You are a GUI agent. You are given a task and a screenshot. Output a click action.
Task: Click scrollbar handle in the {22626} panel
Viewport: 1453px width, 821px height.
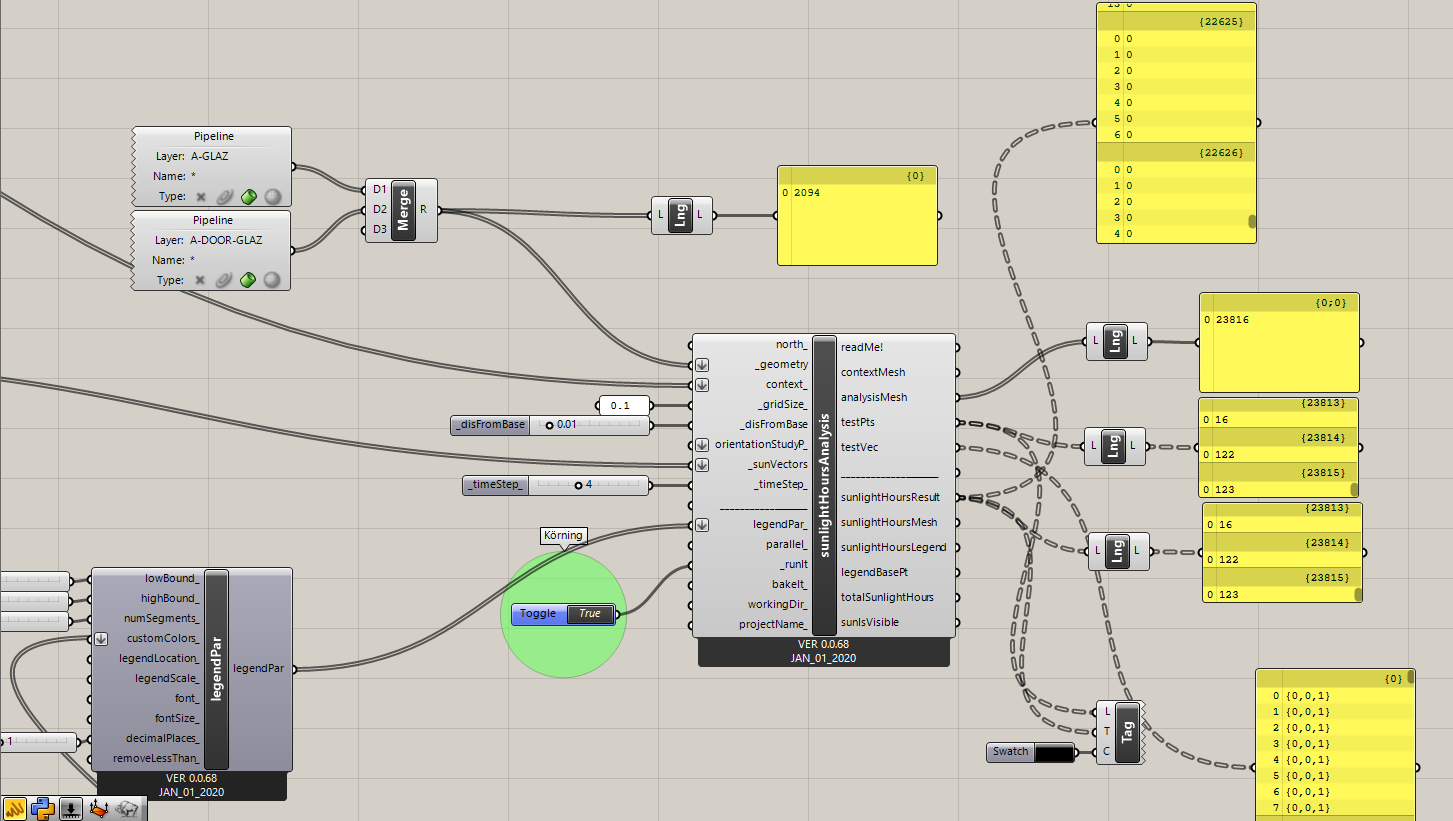click(x=1252, y=222)
